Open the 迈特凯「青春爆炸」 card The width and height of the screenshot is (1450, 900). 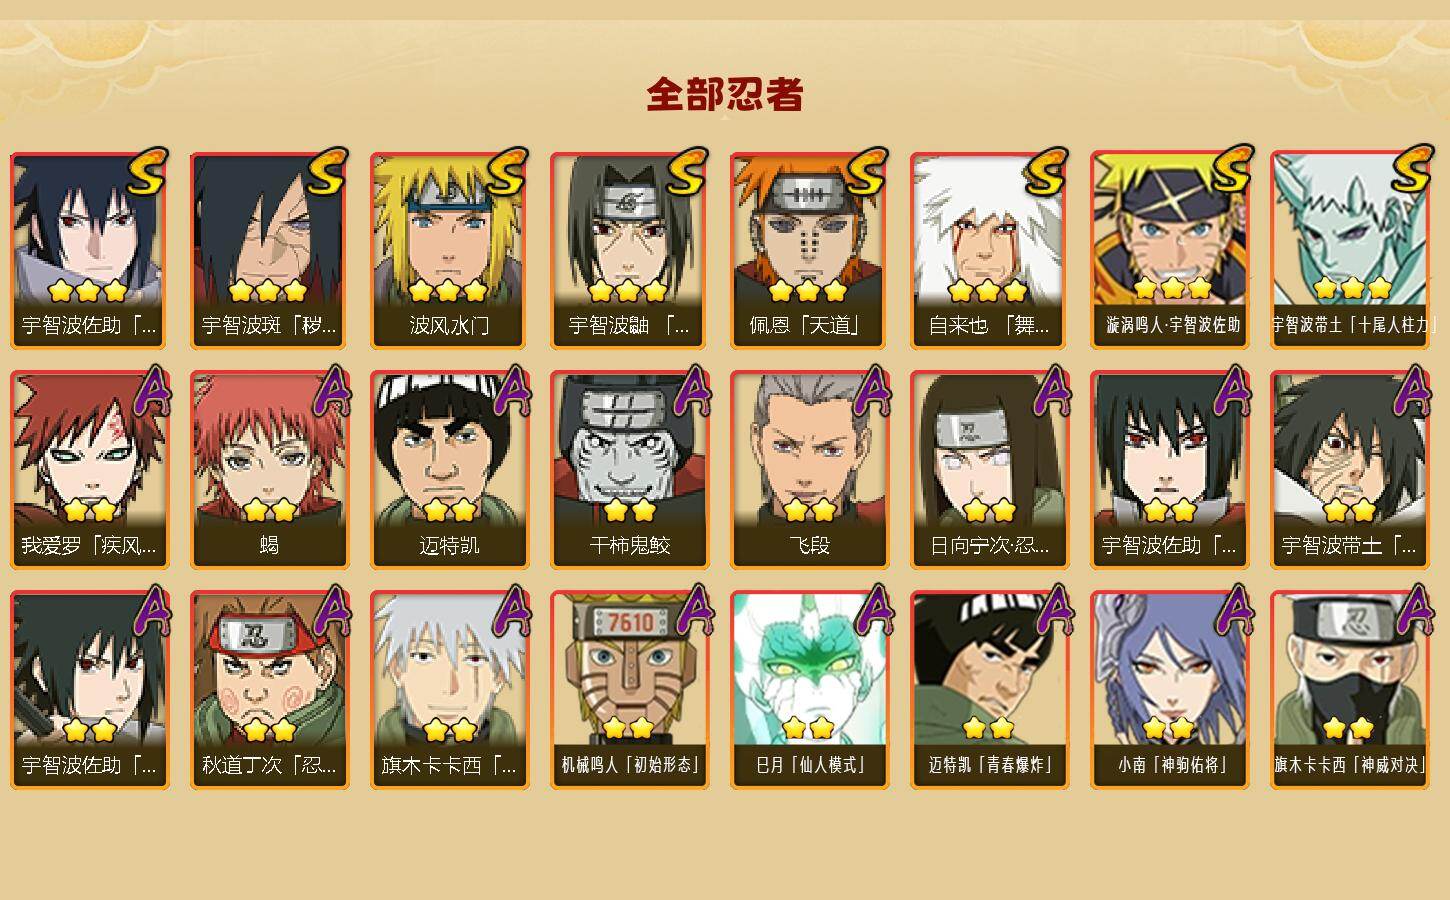coord(989,690)
